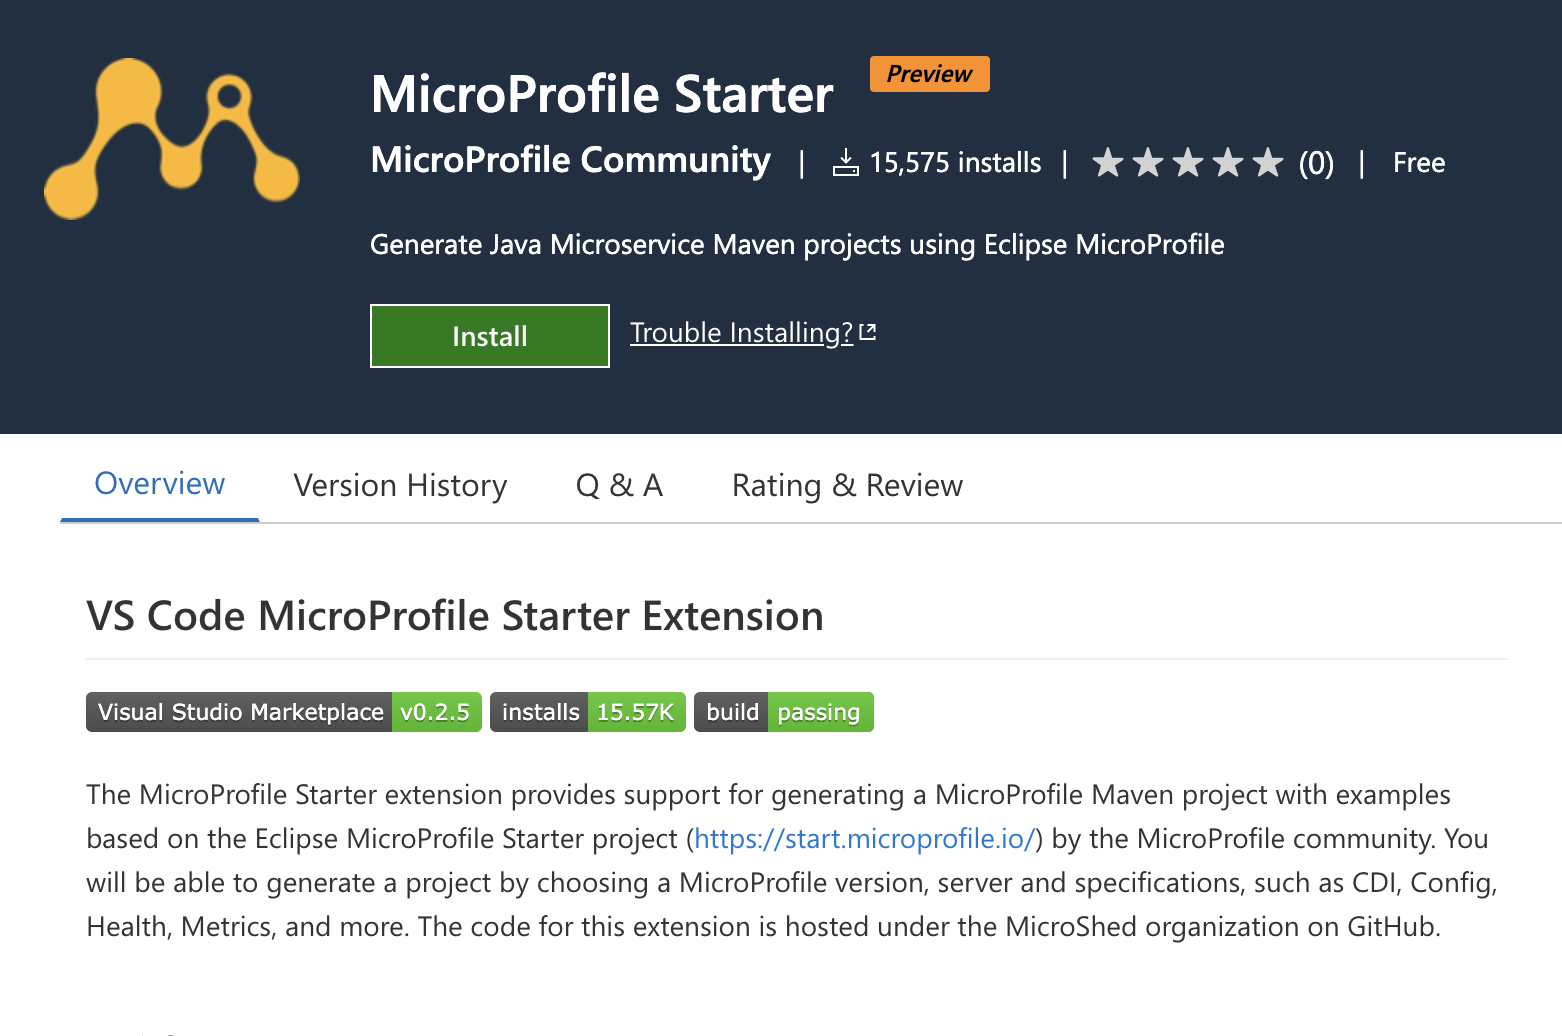Switch to the Overview tab
Viewport: 1562px width, 1036px height.
click(160, 484)
